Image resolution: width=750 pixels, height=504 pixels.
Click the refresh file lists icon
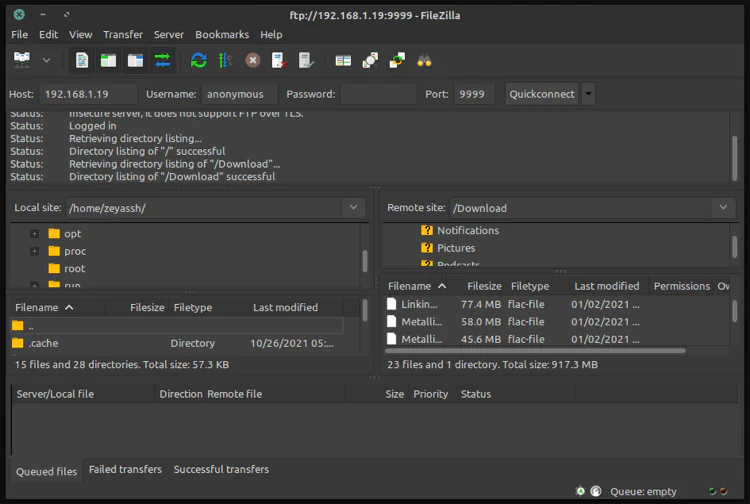click(x=199, y=61)
